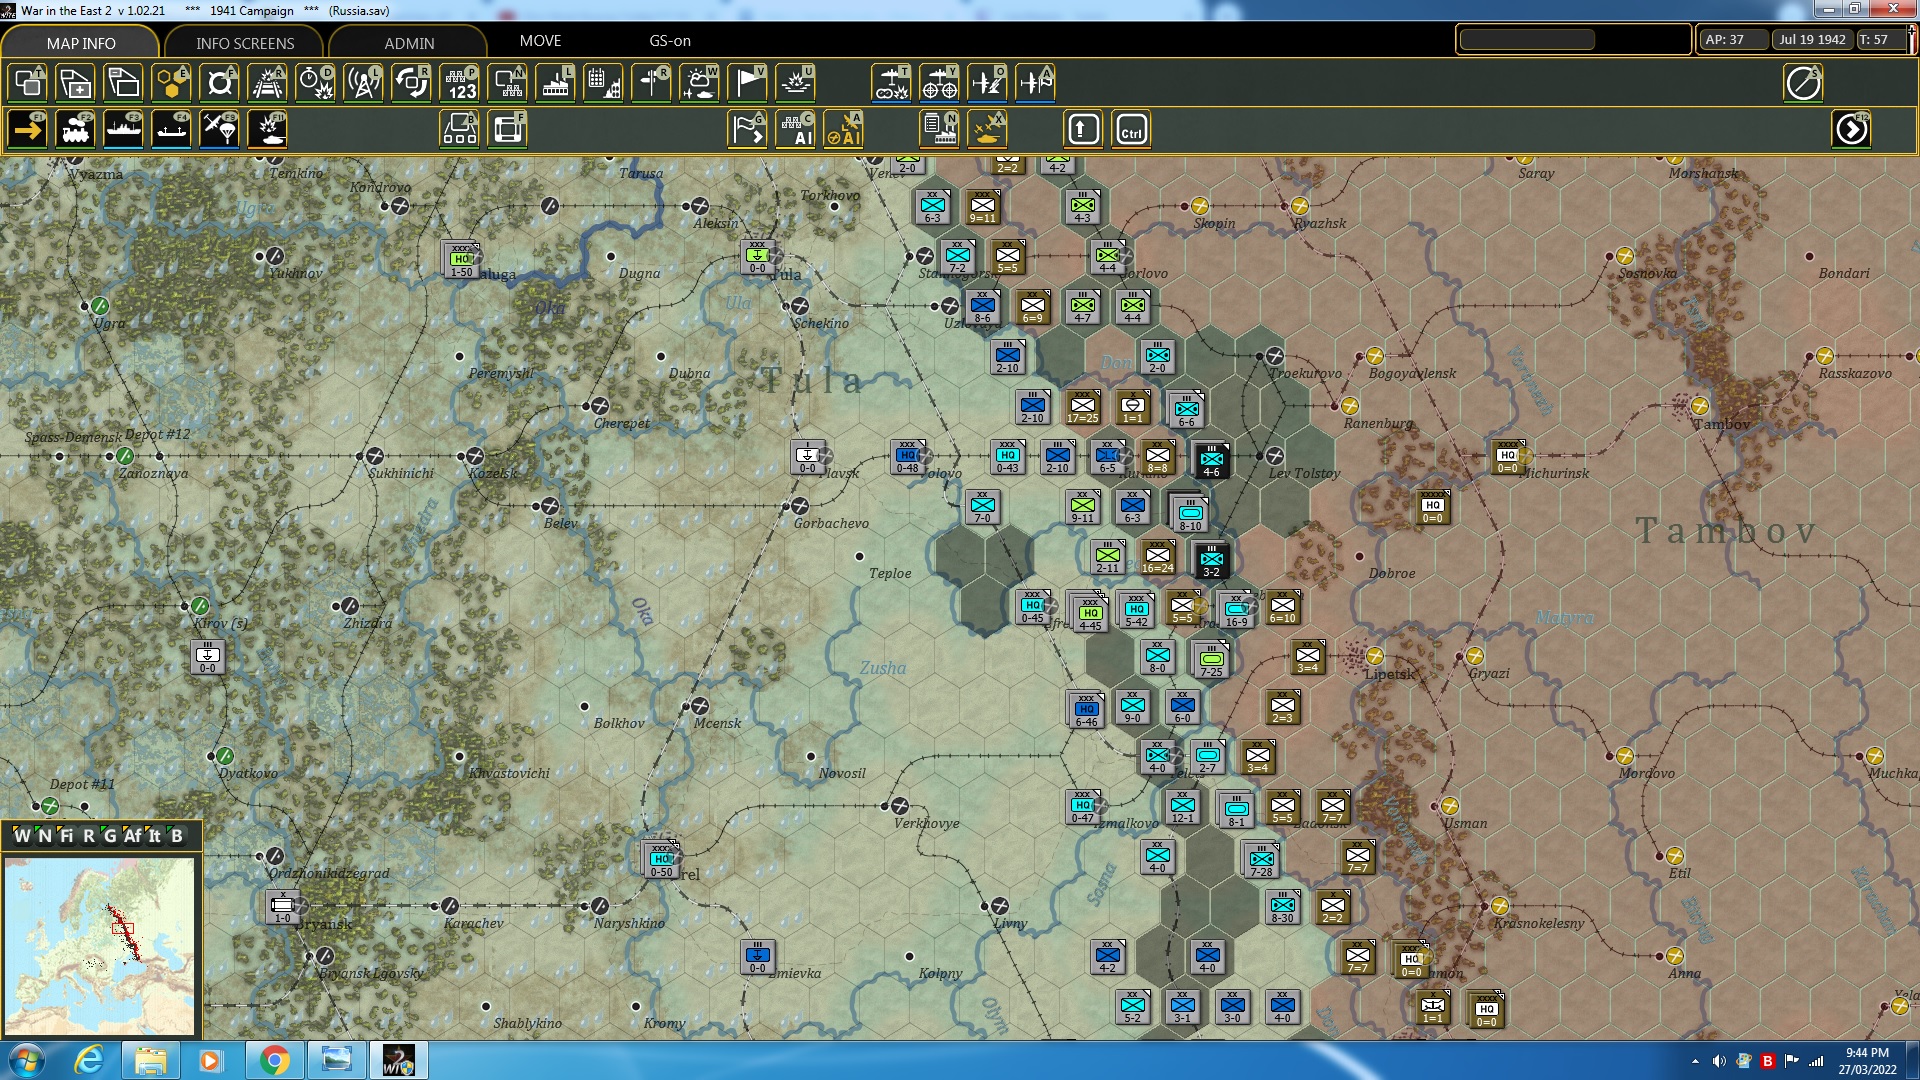Click the air strike (O) icon
This screenshot has width=1920, height=1080.
pyautogui.click(x=987, y=83)
